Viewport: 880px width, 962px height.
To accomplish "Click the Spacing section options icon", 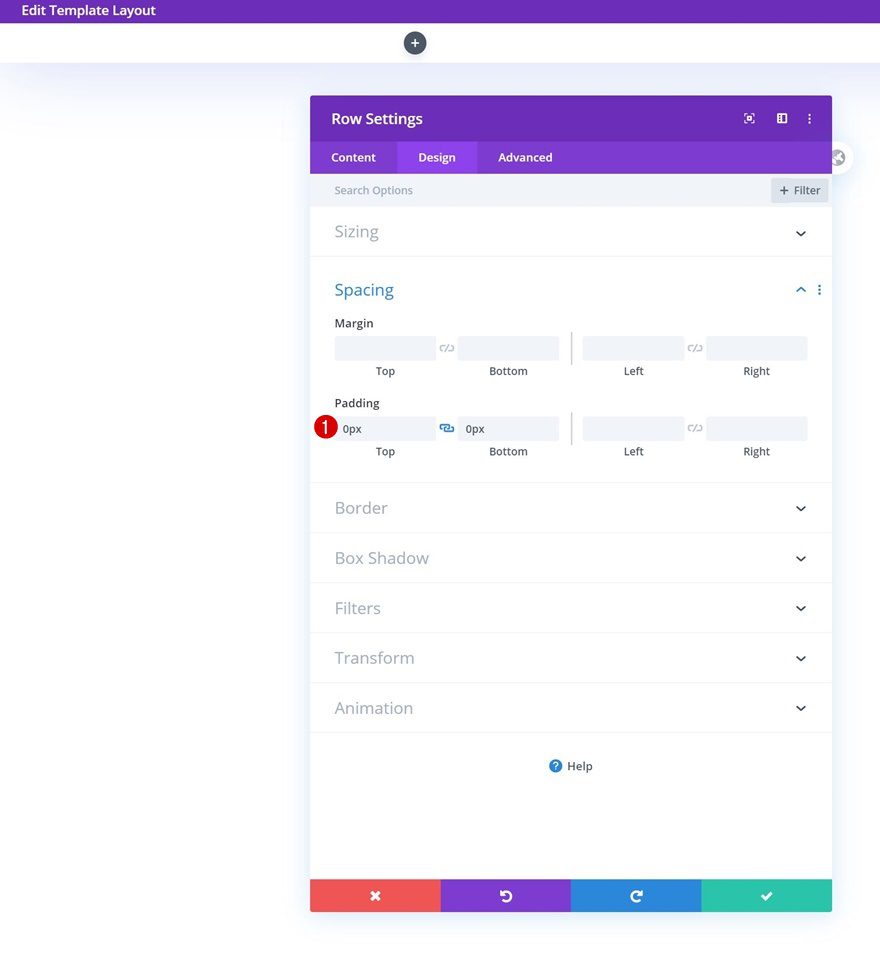I will 819,290.
